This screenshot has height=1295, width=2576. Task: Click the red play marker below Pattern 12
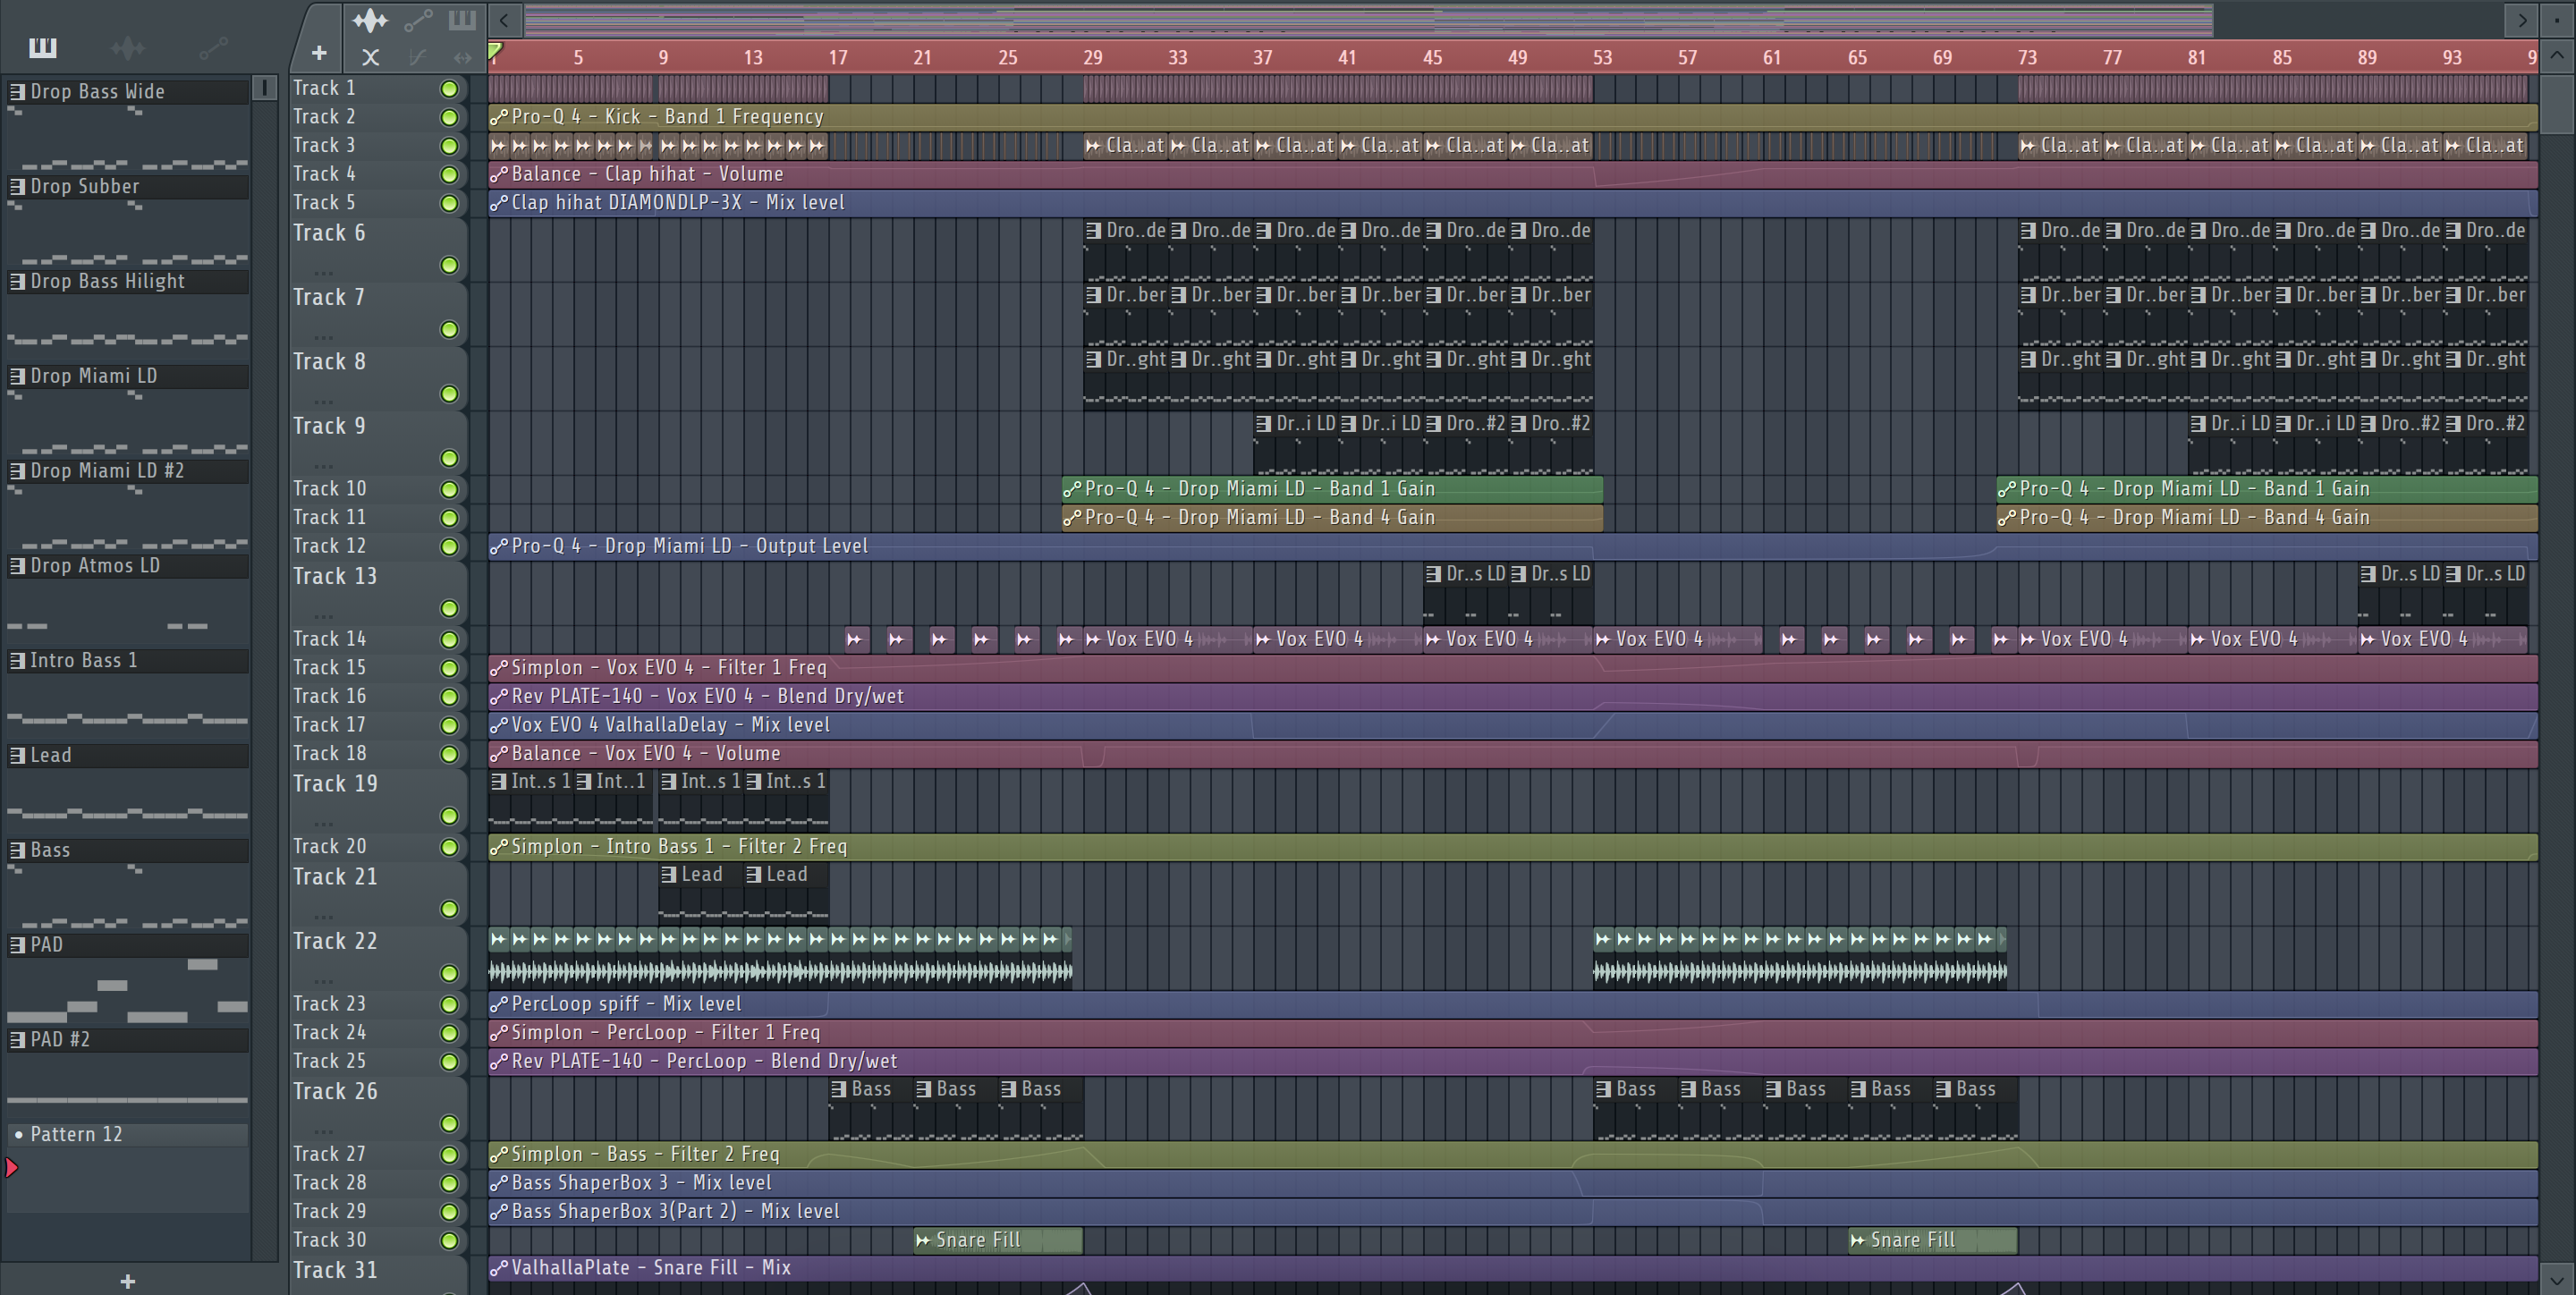[12, 1167]
